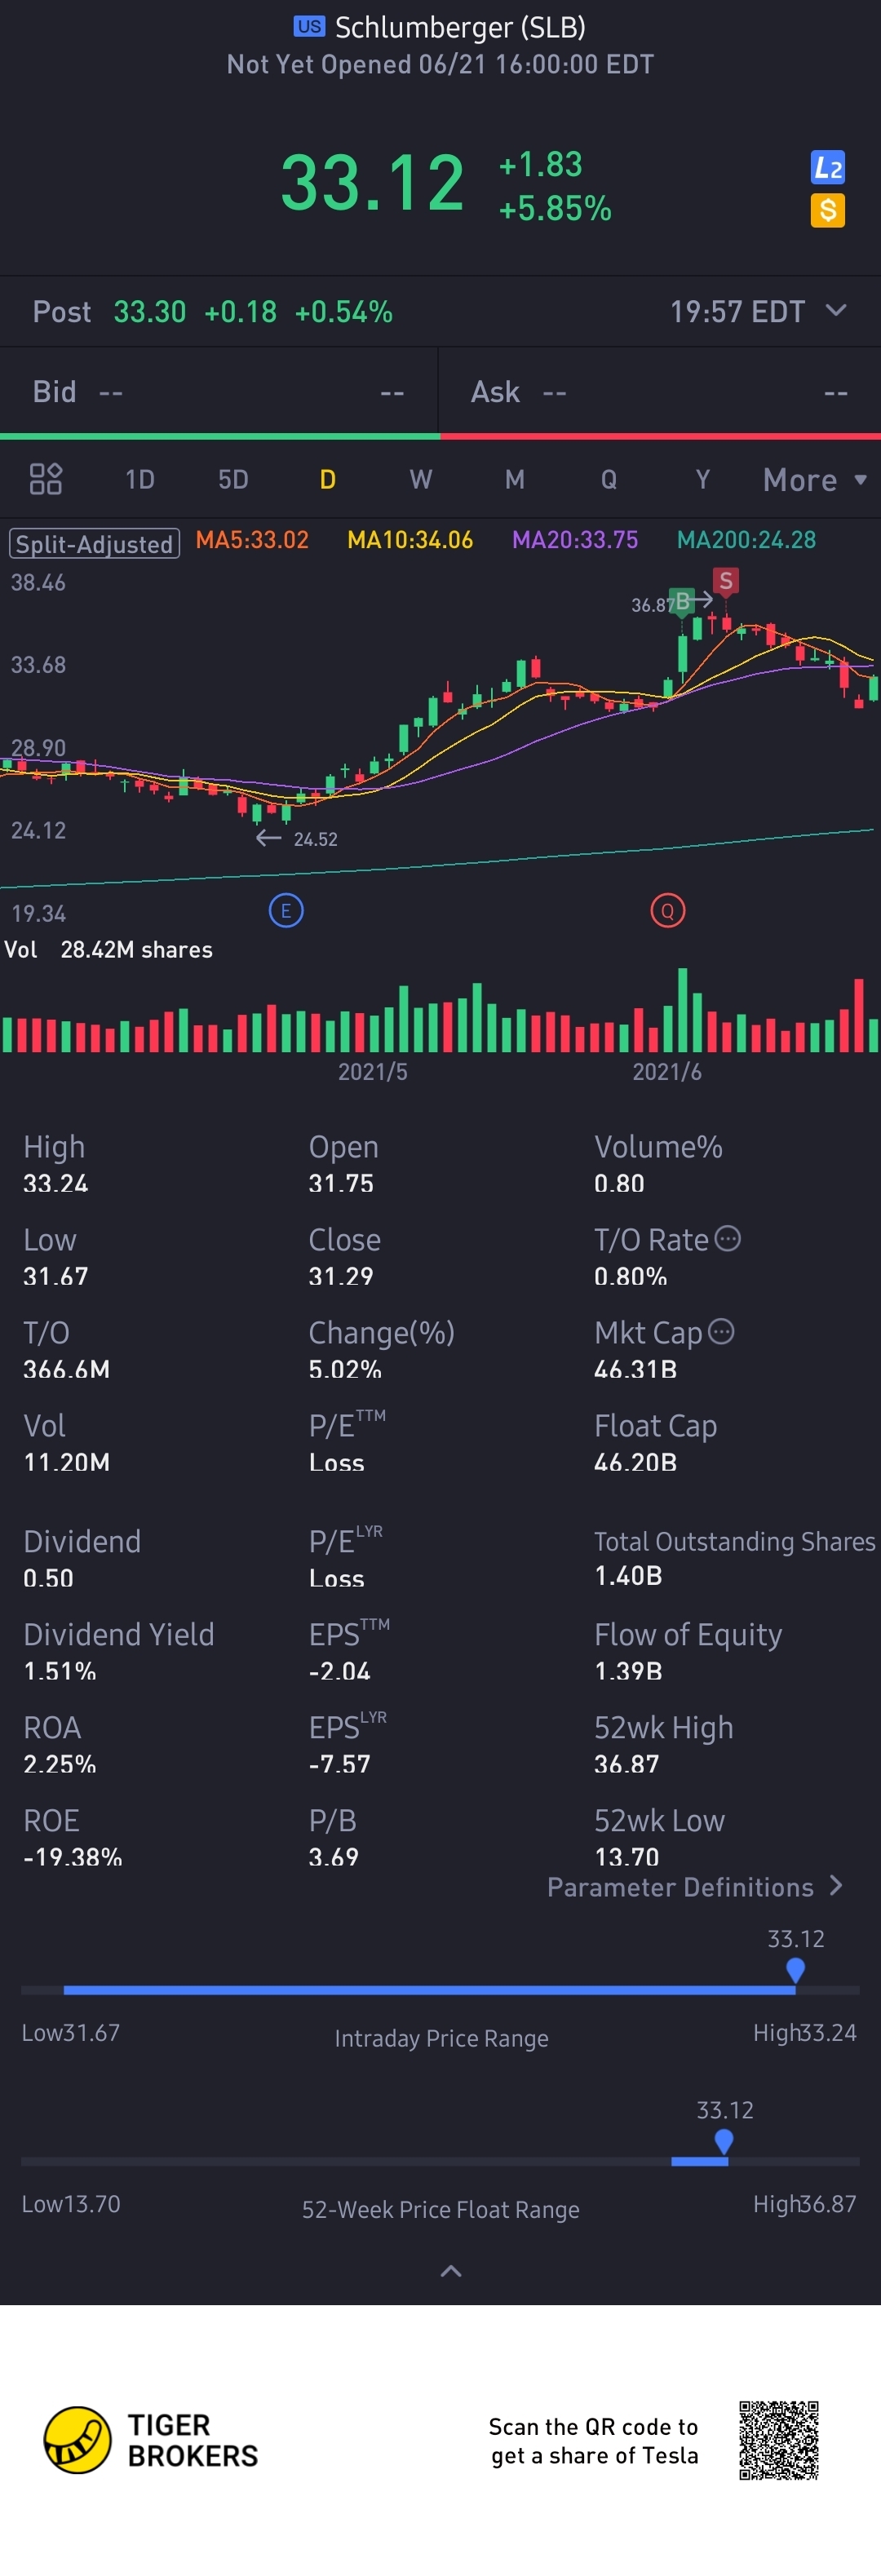This screenshot has width=881, height=2576.
Task: Select the Y yearly chart tab
Action: [703, 480]
